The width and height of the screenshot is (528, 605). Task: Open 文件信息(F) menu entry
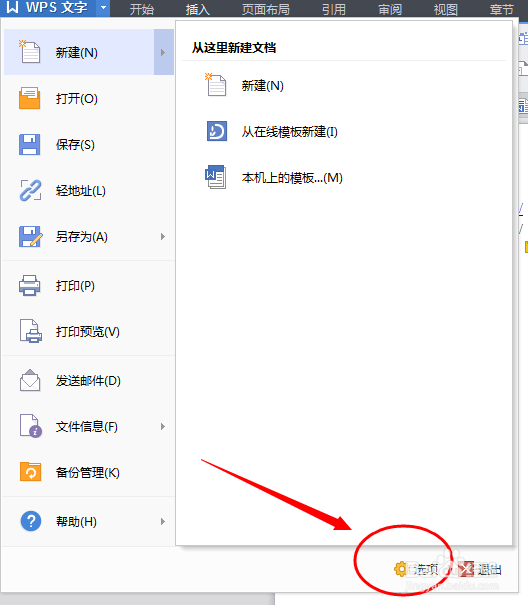pyautogui.click(x=89, y=426)
